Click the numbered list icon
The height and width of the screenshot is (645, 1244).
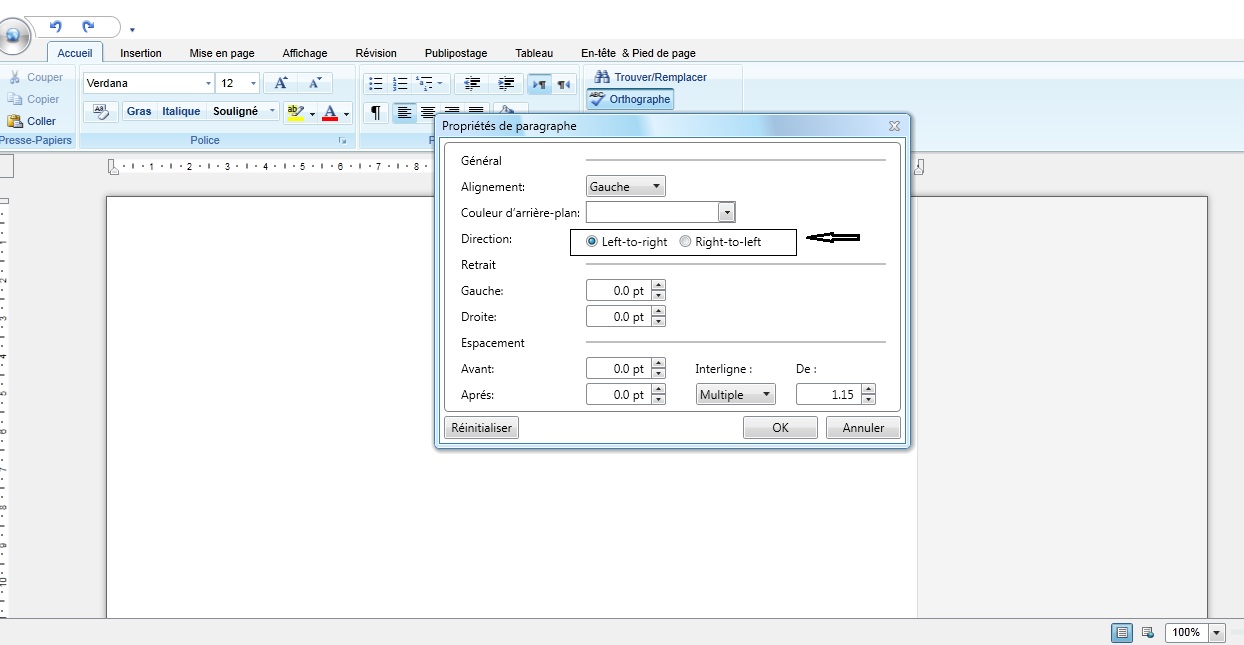coord(400,84)
